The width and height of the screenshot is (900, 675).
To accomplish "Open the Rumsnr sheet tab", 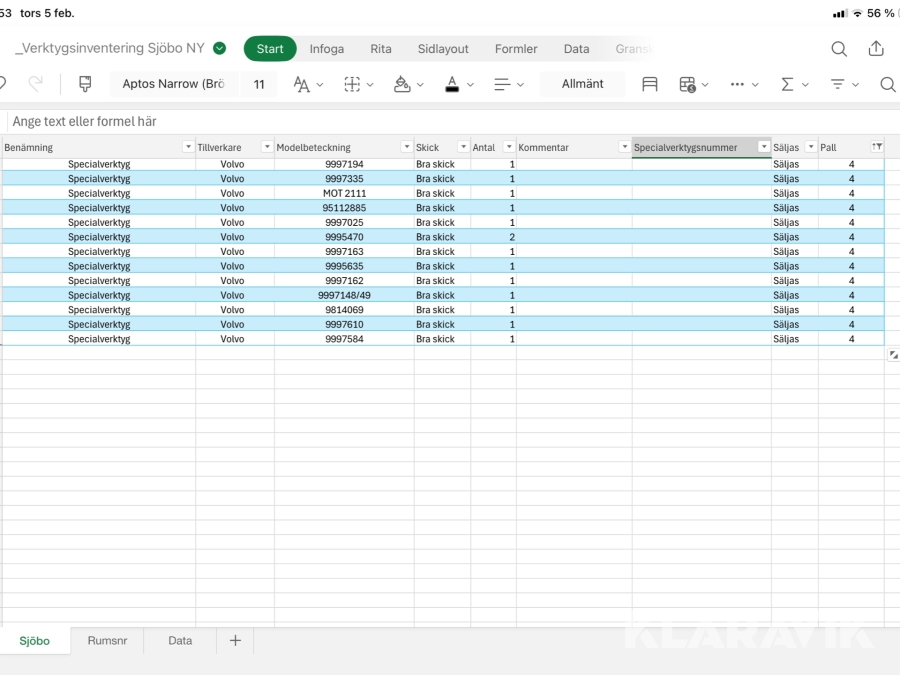I will 107,641.
